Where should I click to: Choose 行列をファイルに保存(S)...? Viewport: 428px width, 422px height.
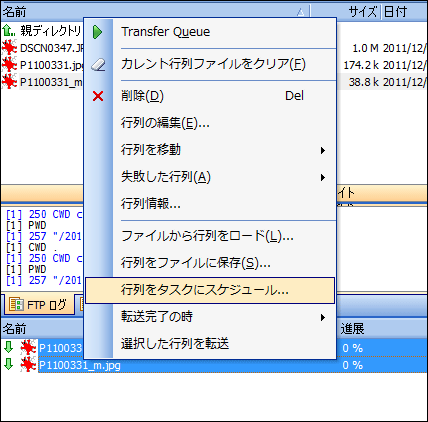pos(210,263)
